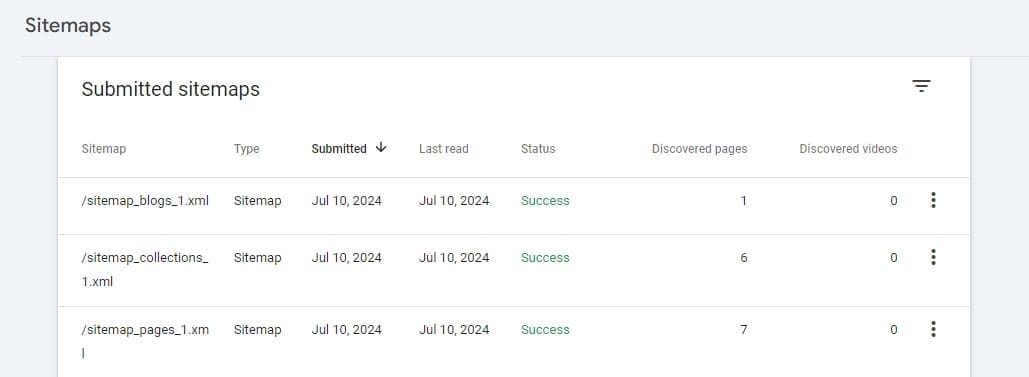Sort by the Type column header
The image size is (1029, 377).
pos(246,149)
